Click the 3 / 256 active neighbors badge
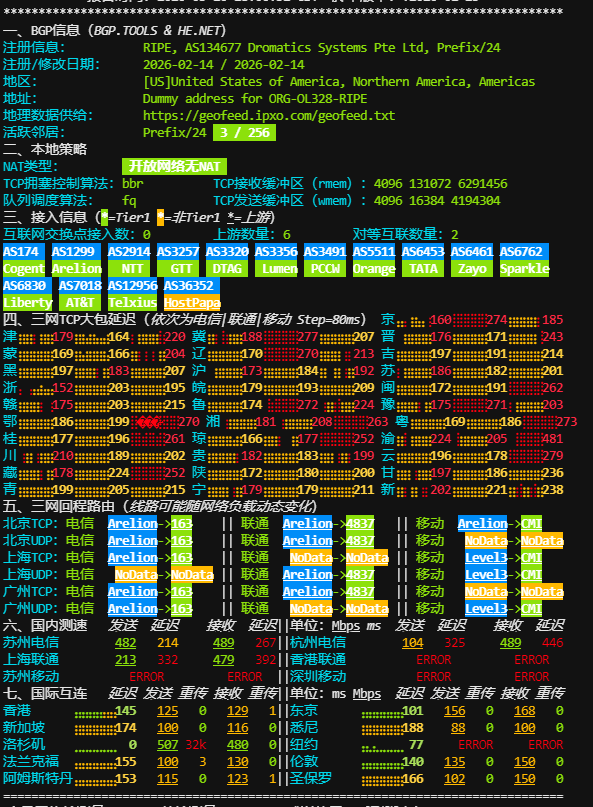The width and height of the screenshot is (593, 807). tap(245, 132)
